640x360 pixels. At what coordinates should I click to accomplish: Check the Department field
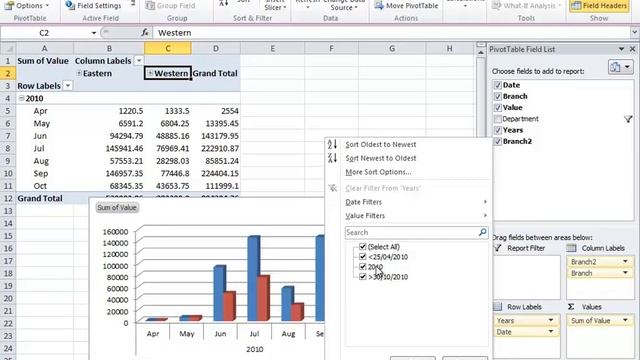(498, 119)
